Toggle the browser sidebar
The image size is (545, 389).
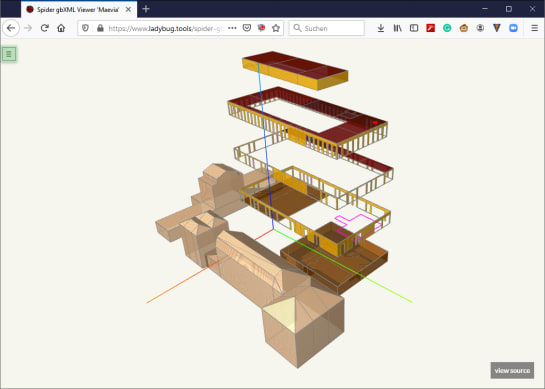[x=414, y=28]
